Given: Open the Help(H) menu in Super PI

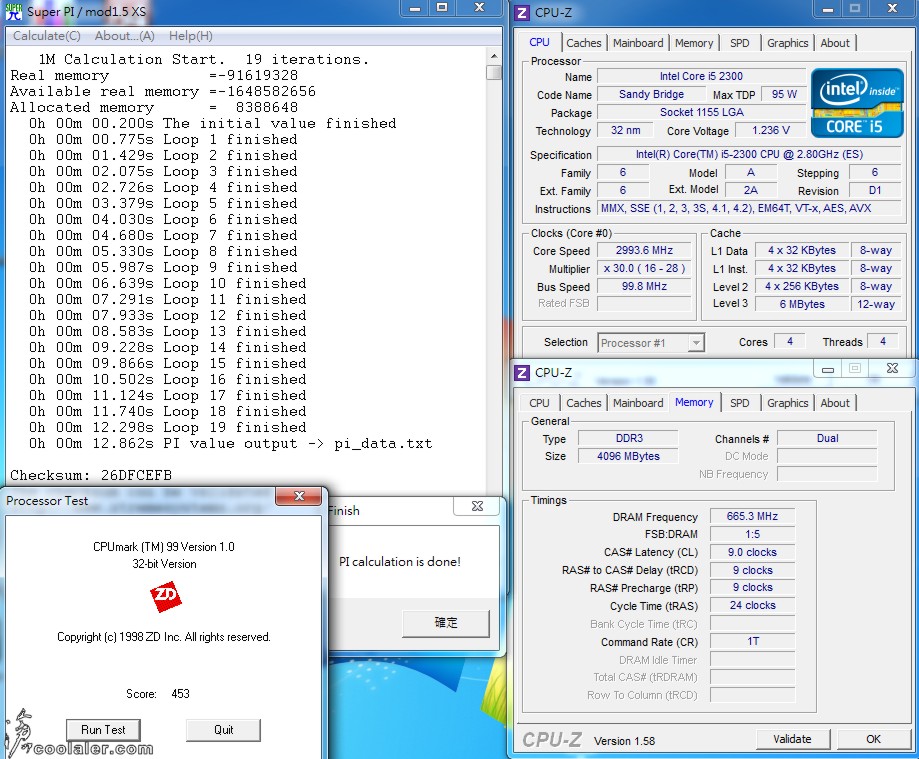Looking at the screenshot, I should 191,36.
